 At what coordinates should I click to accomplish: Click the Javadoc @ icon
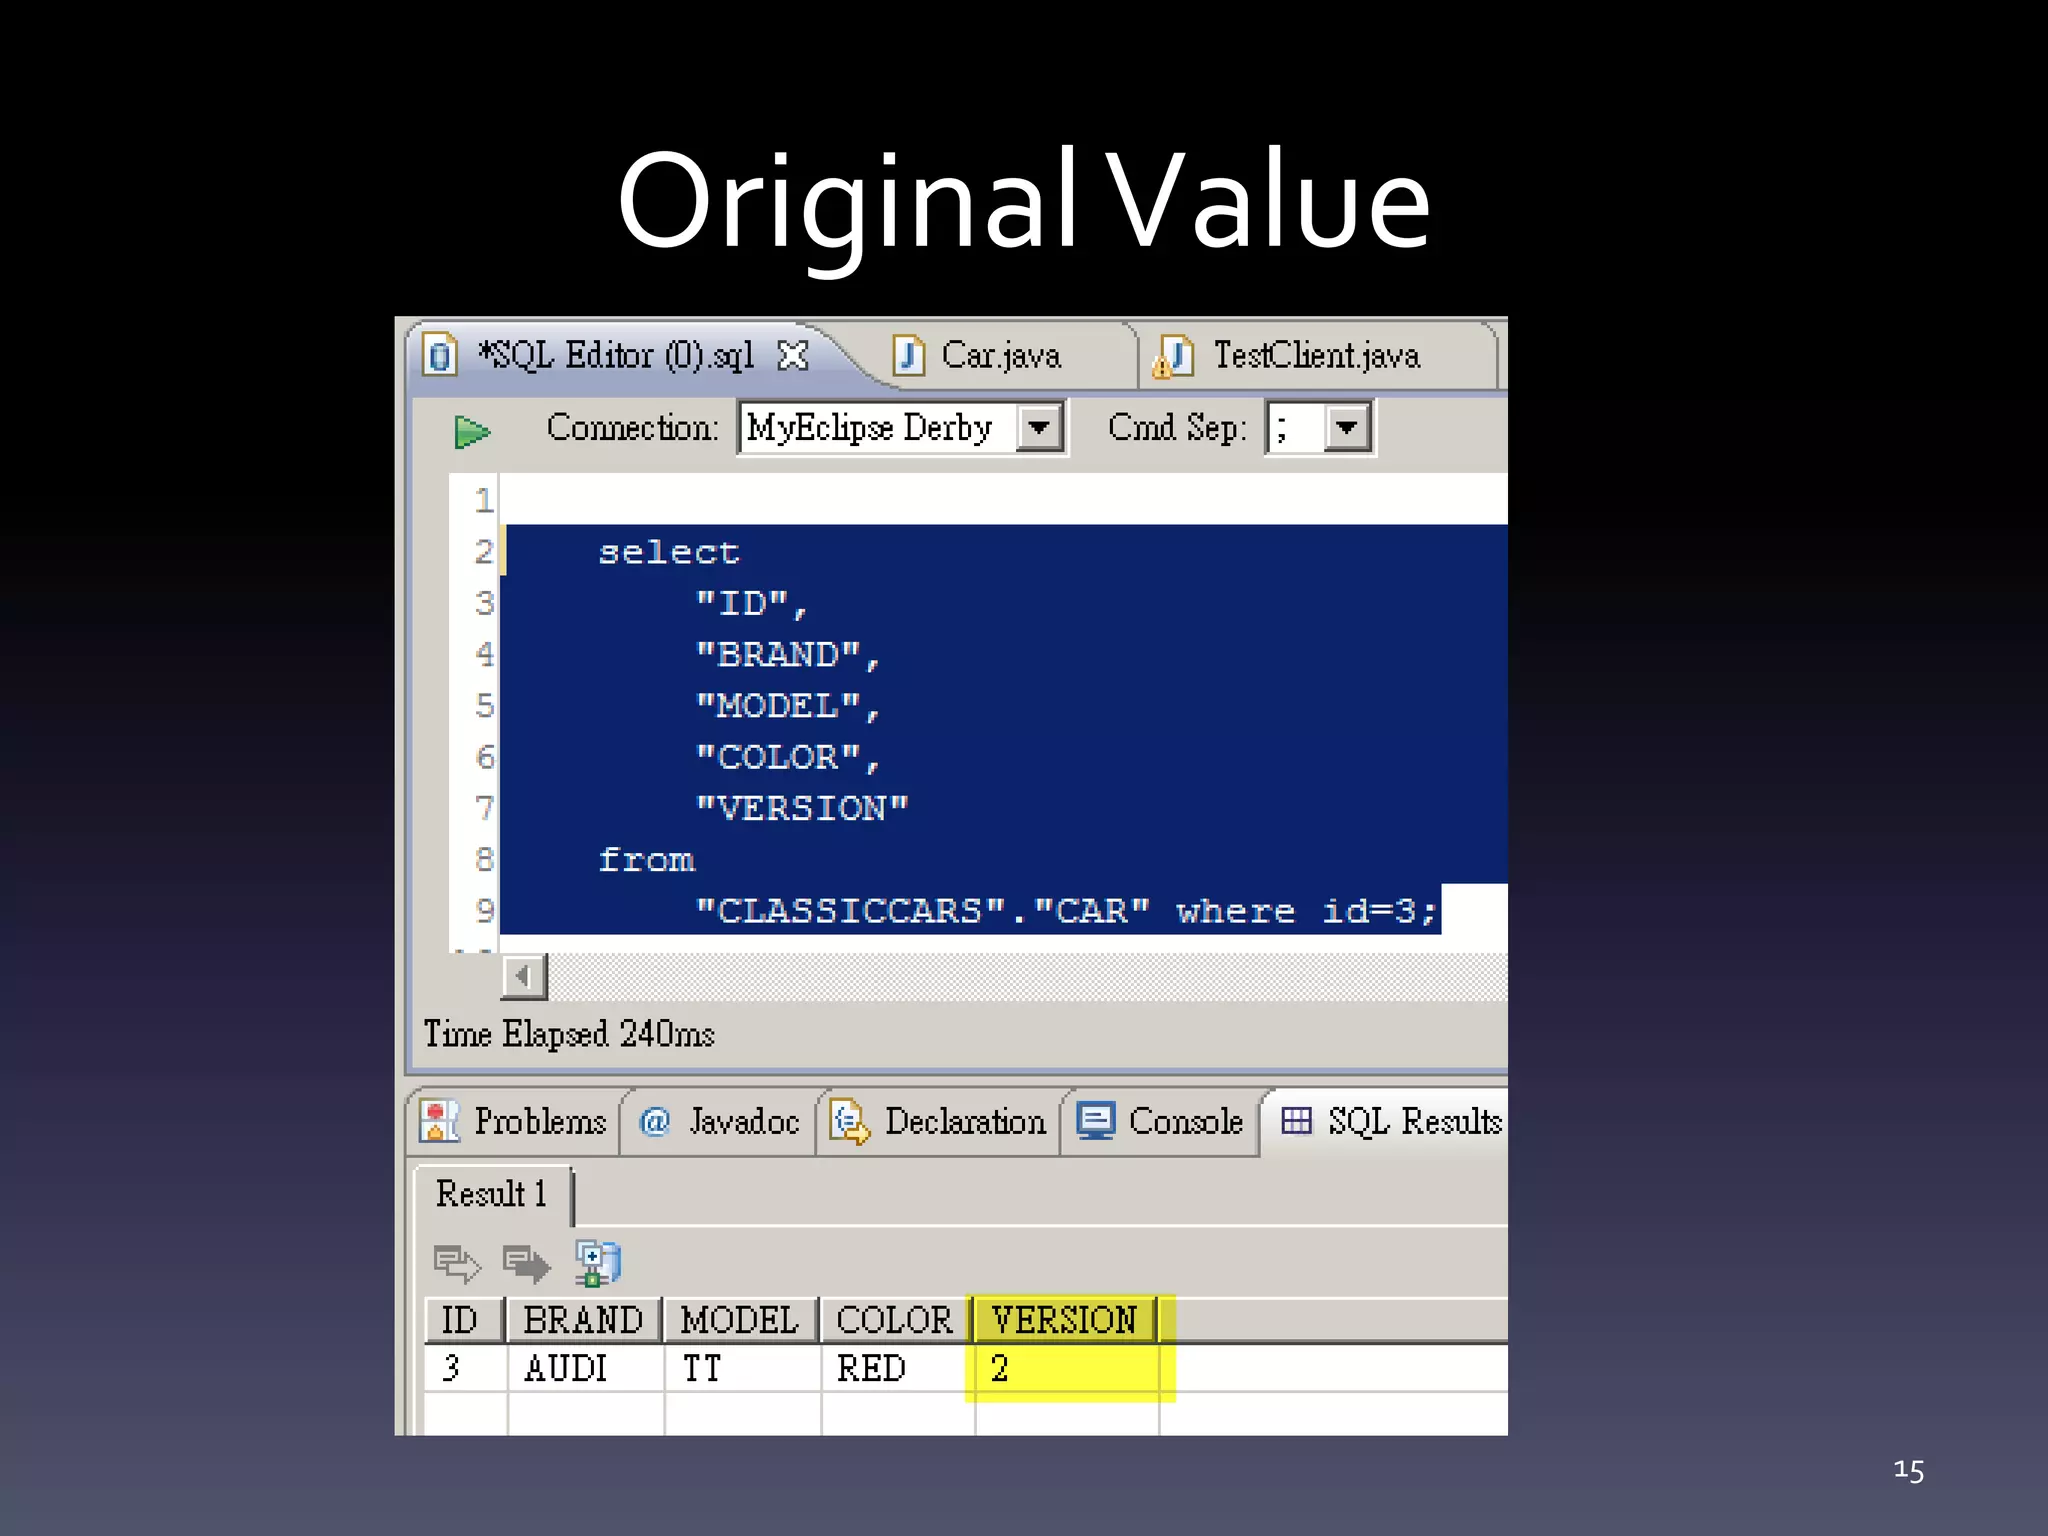pyautogui.click(x=655, y=1122)
